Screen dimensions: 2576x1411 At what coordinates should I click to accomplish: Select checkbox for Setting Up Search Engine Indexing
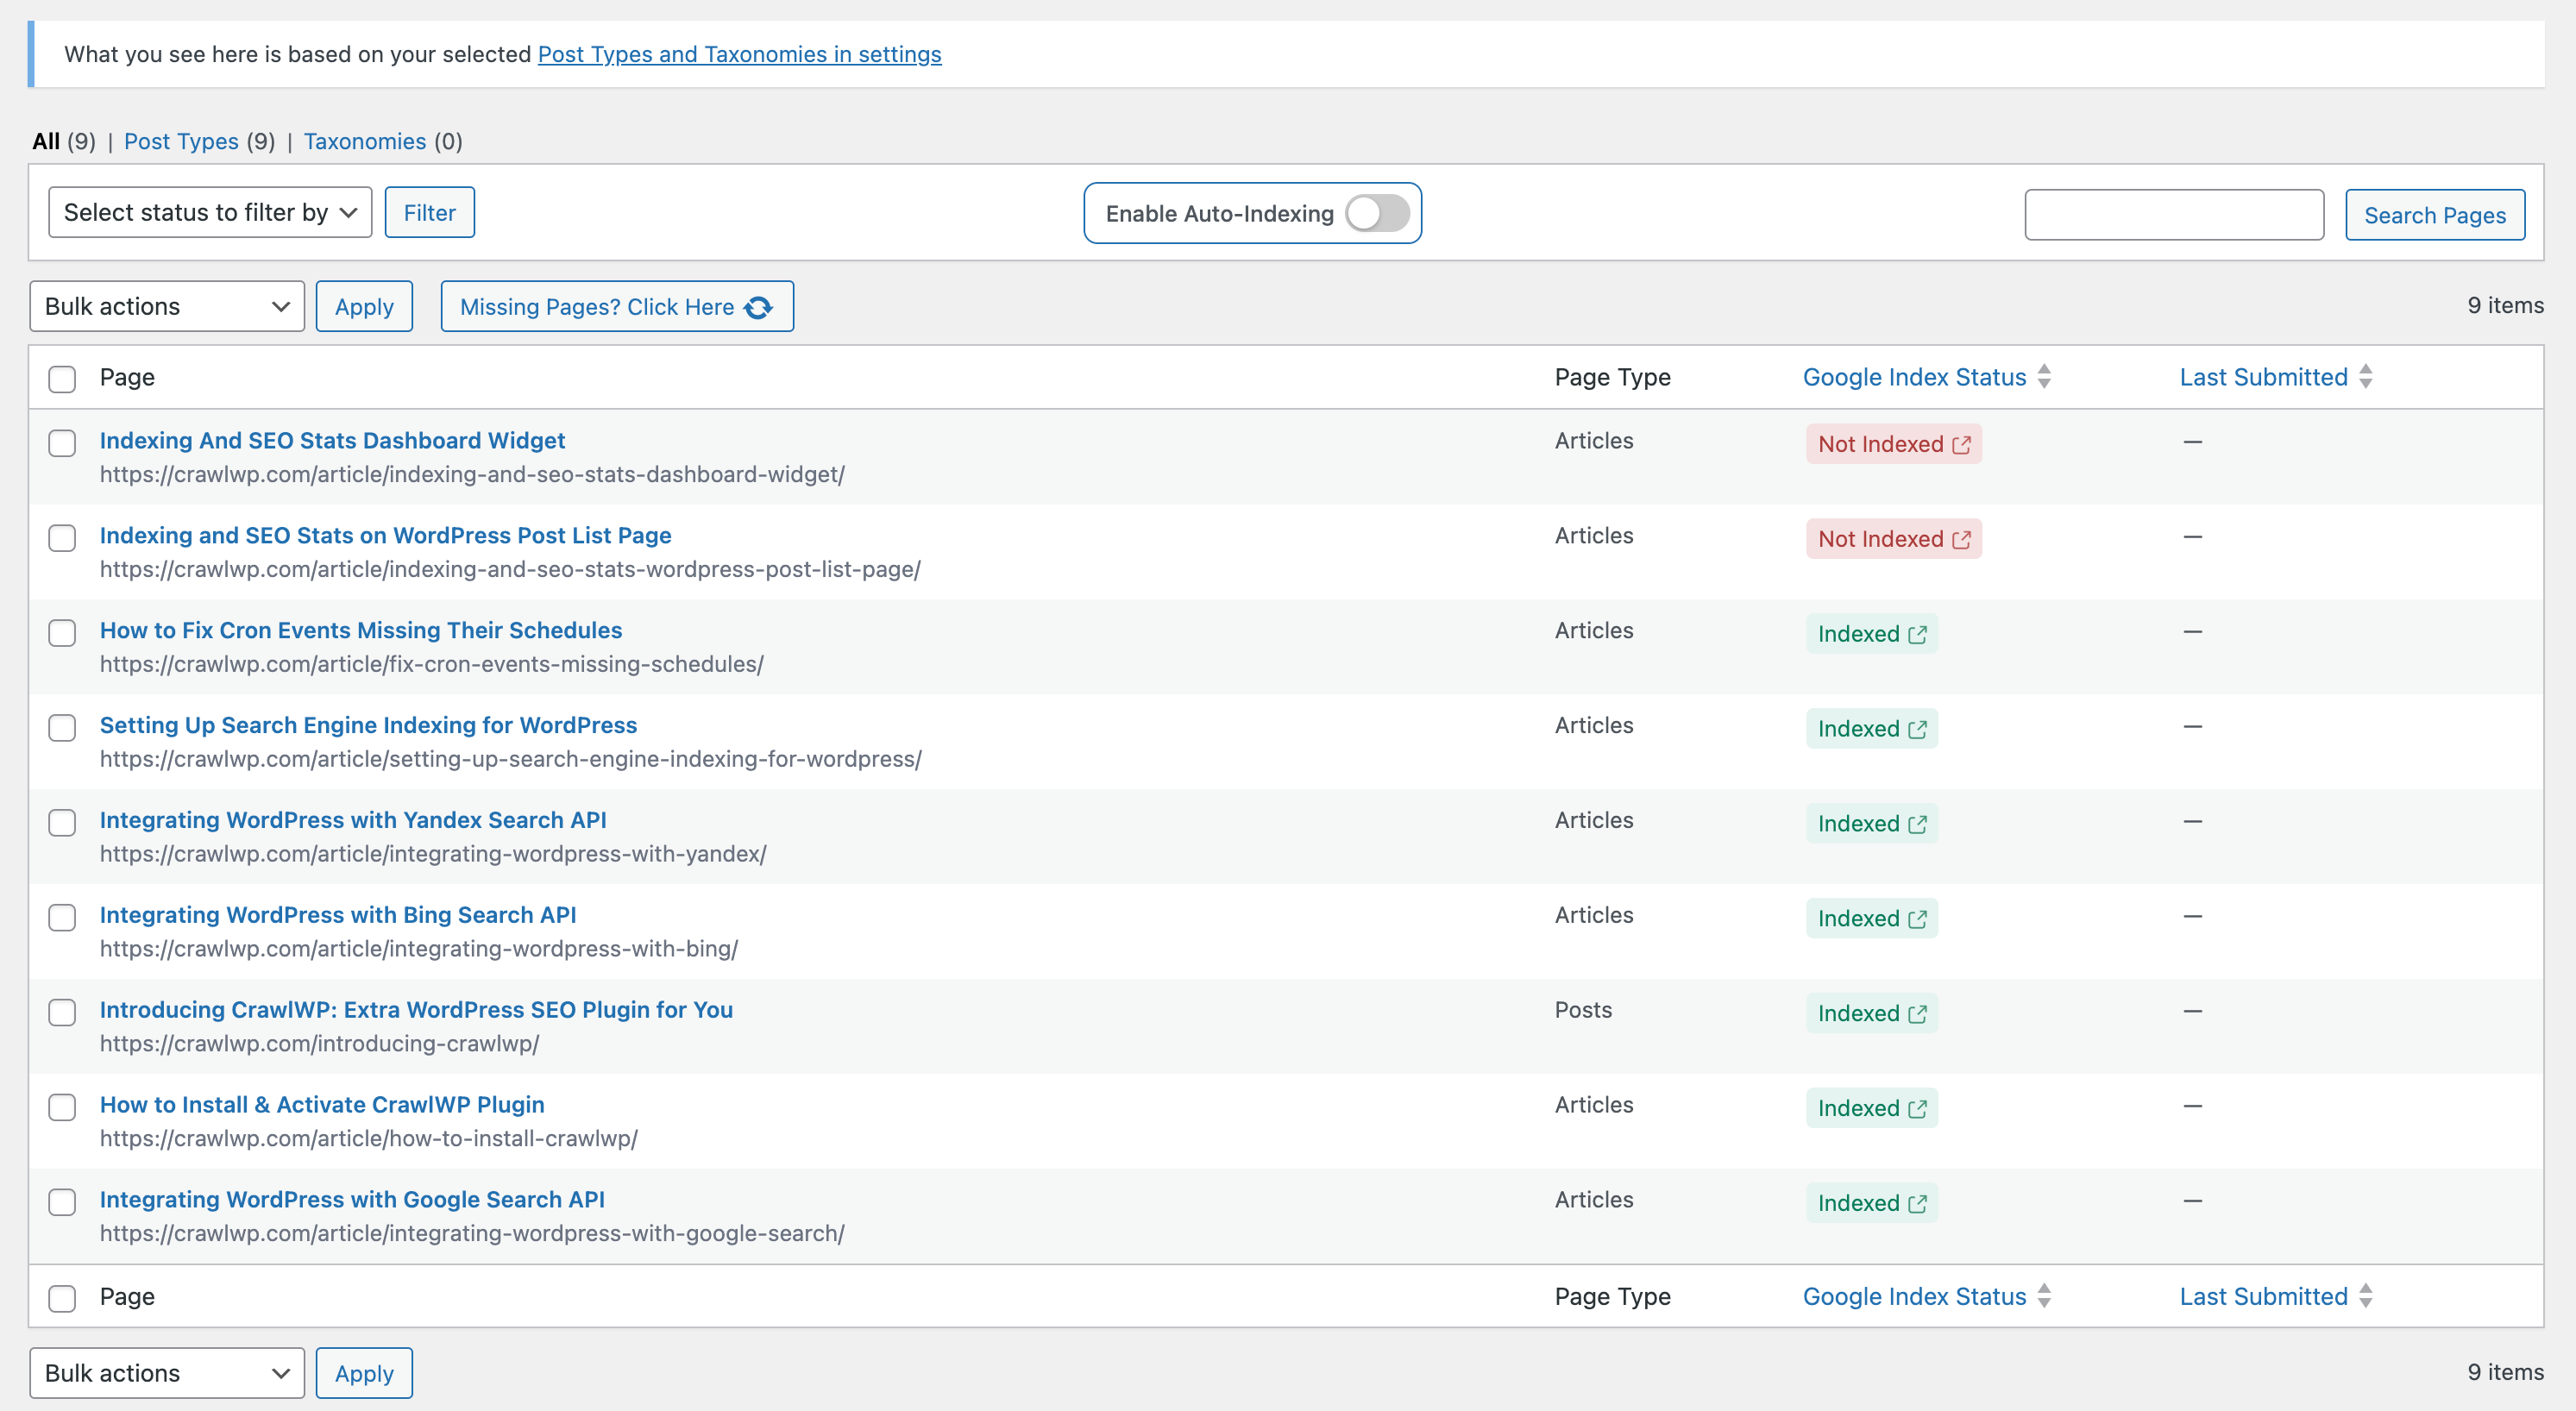tap(62, 728)
